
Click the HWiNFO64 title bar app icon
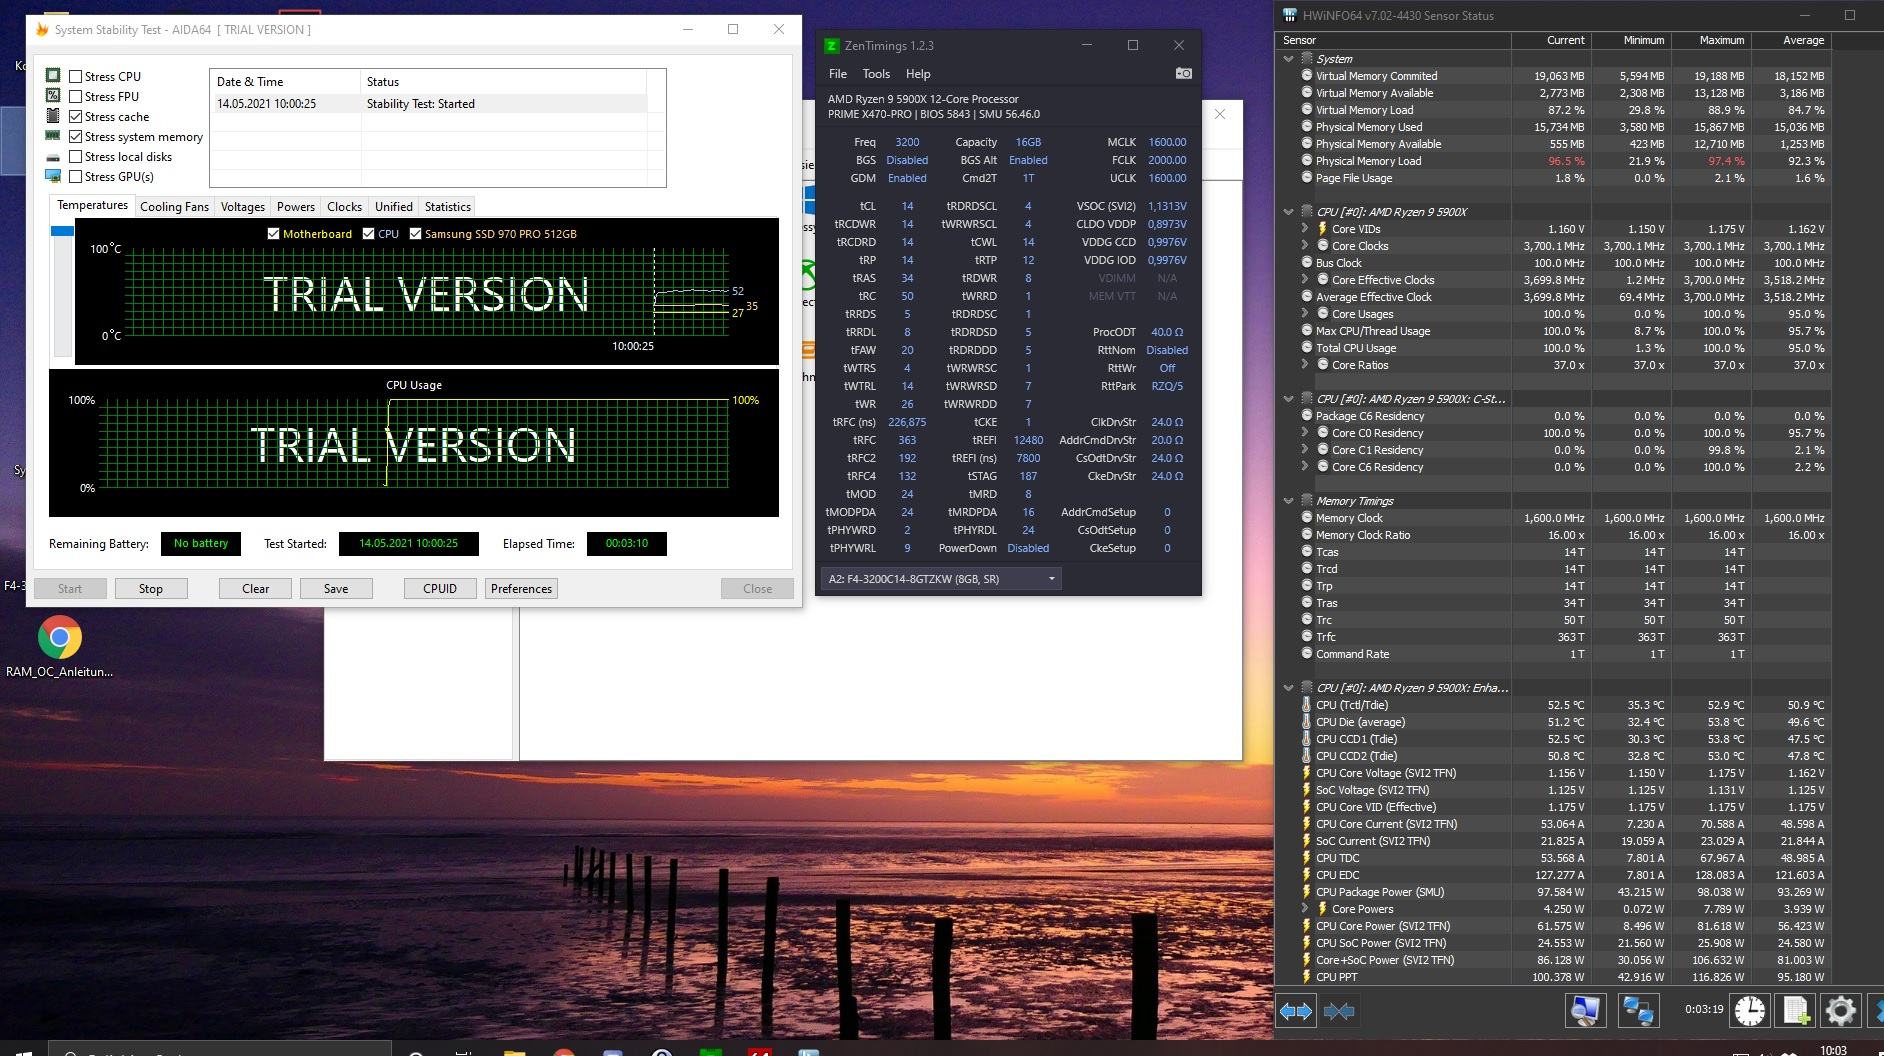(x=1290, y=16)
